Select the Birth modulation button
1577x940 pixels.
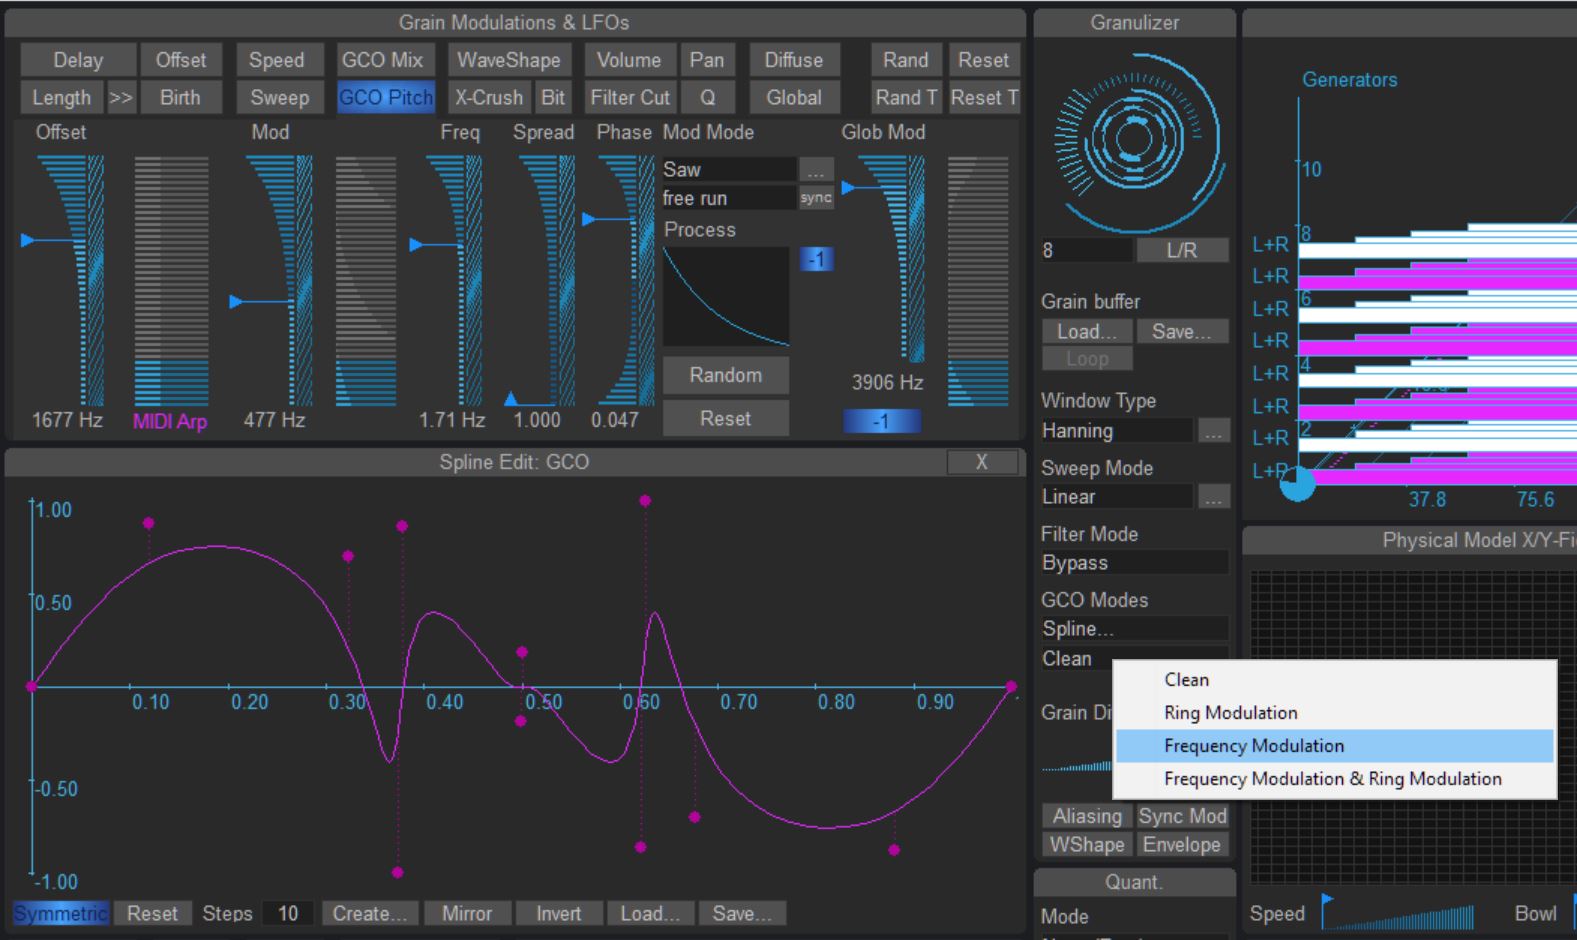point(180,98)
